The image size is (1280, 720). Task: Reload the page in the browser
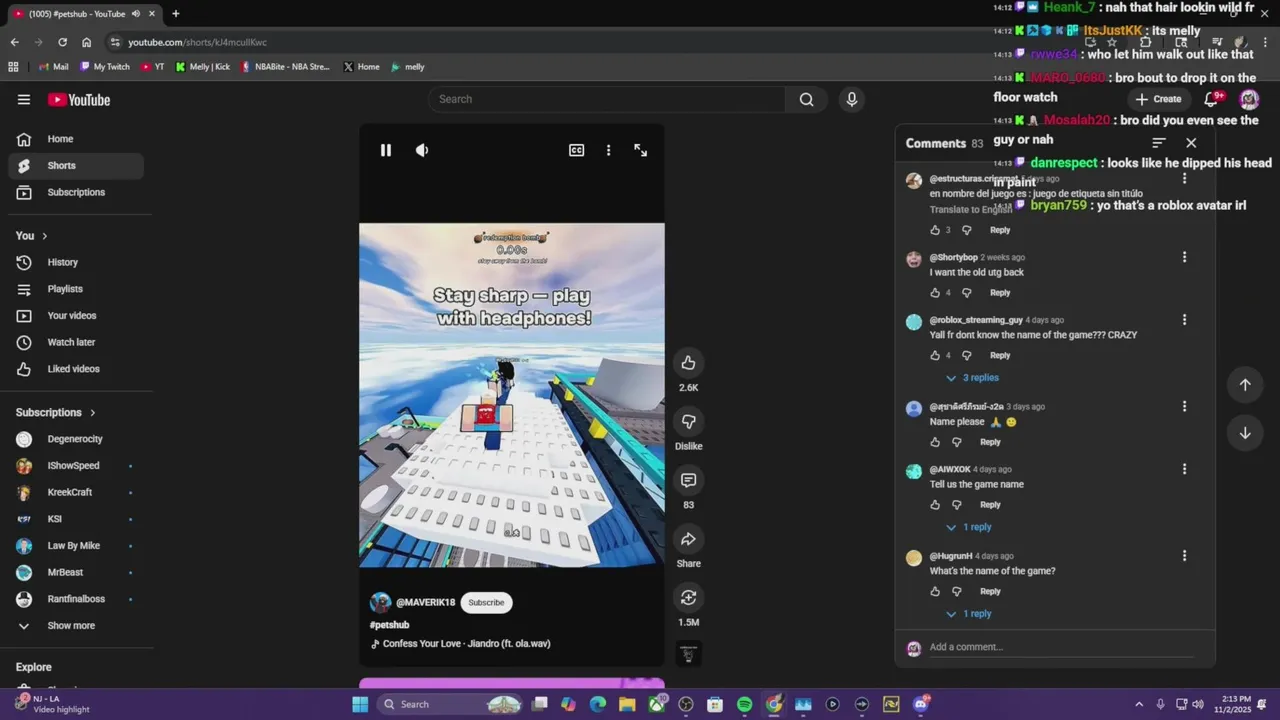62,42
